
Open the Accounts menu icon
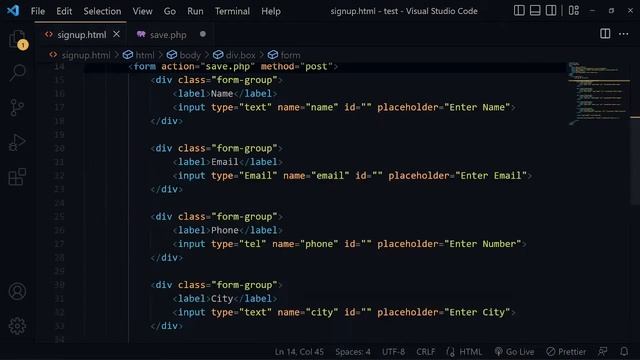point(17,291)
